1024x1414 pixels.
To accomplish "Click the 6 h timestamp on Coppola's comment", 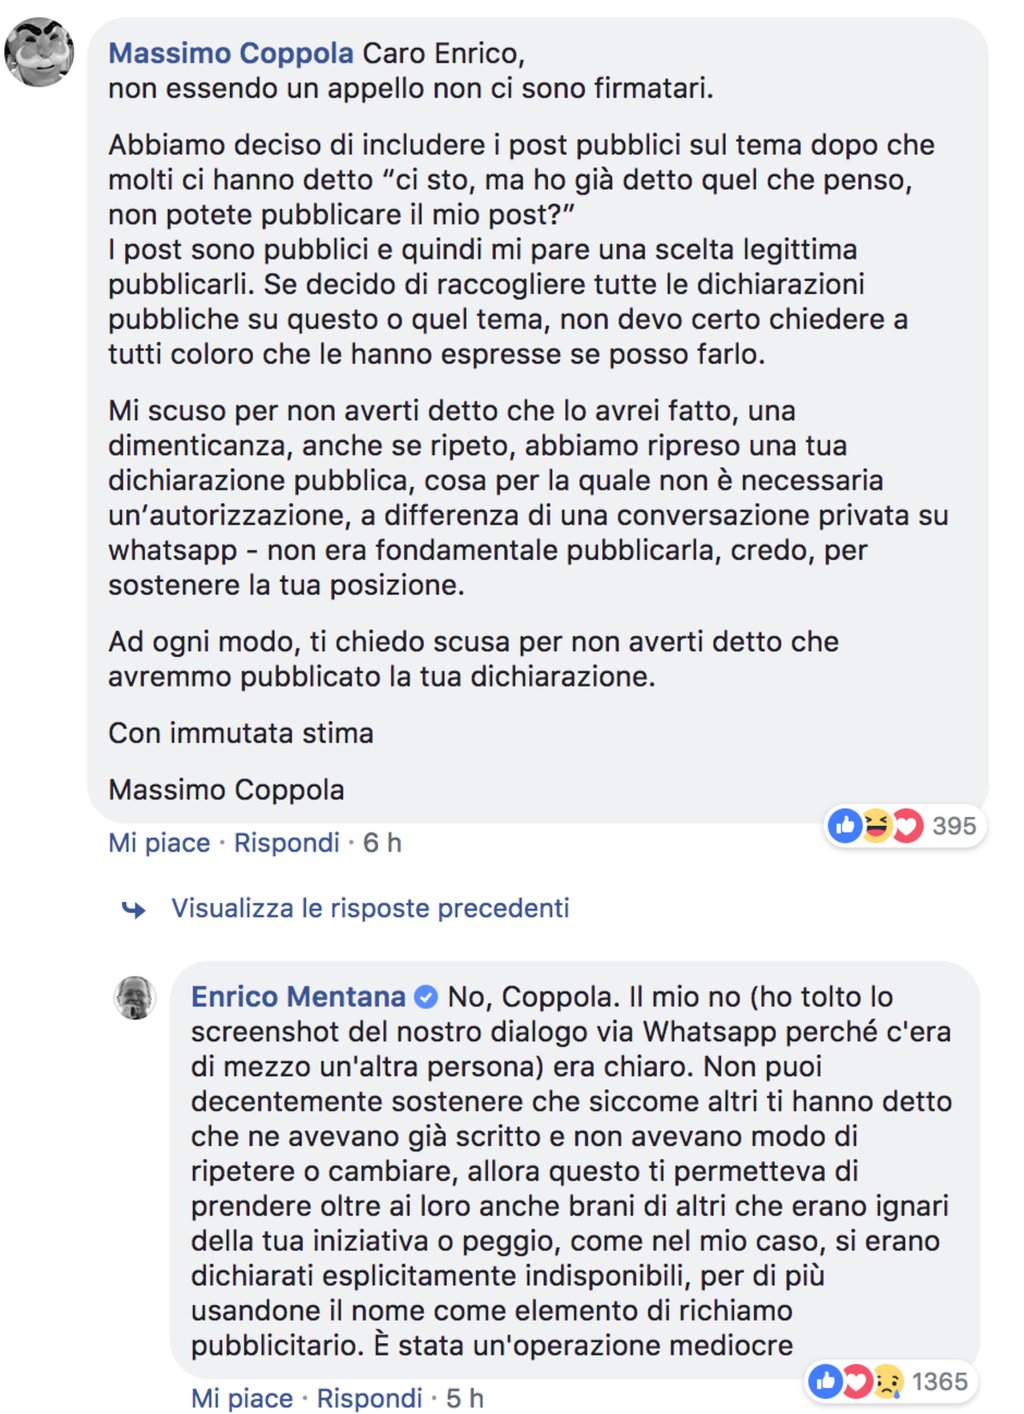I will coord(382,843).
